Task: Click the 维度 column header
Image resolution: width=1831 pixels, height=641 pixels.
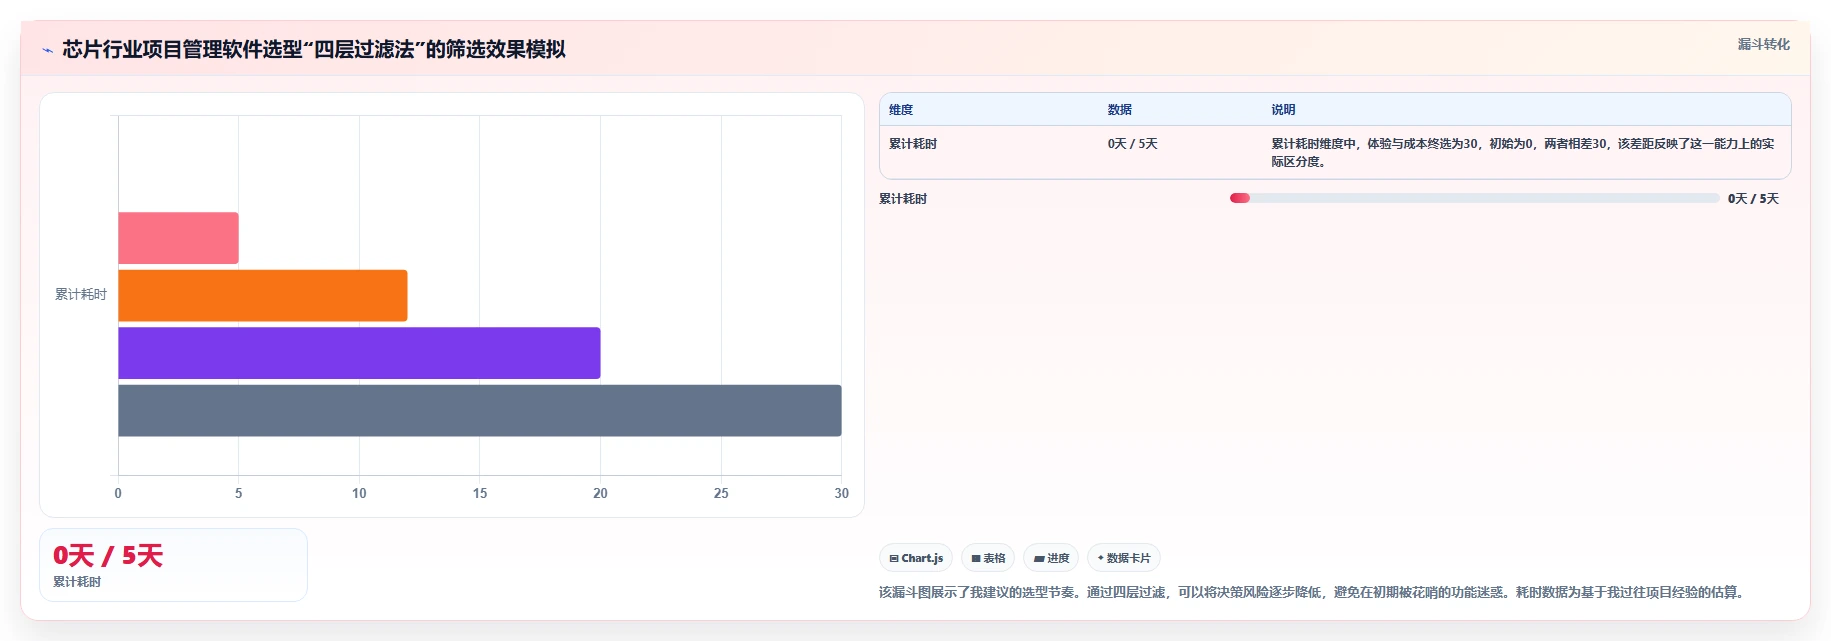Action: point(901,110)
